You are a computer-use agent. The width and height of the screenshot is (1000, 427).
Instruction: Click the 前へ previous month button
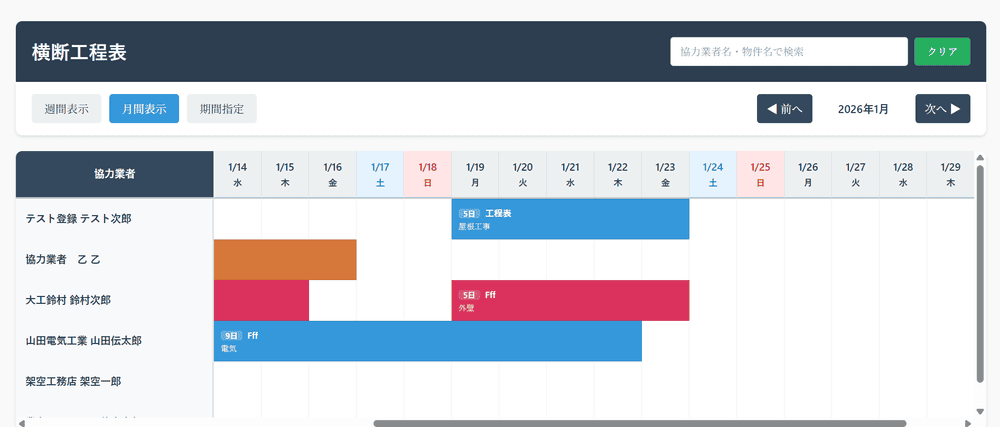784,109
